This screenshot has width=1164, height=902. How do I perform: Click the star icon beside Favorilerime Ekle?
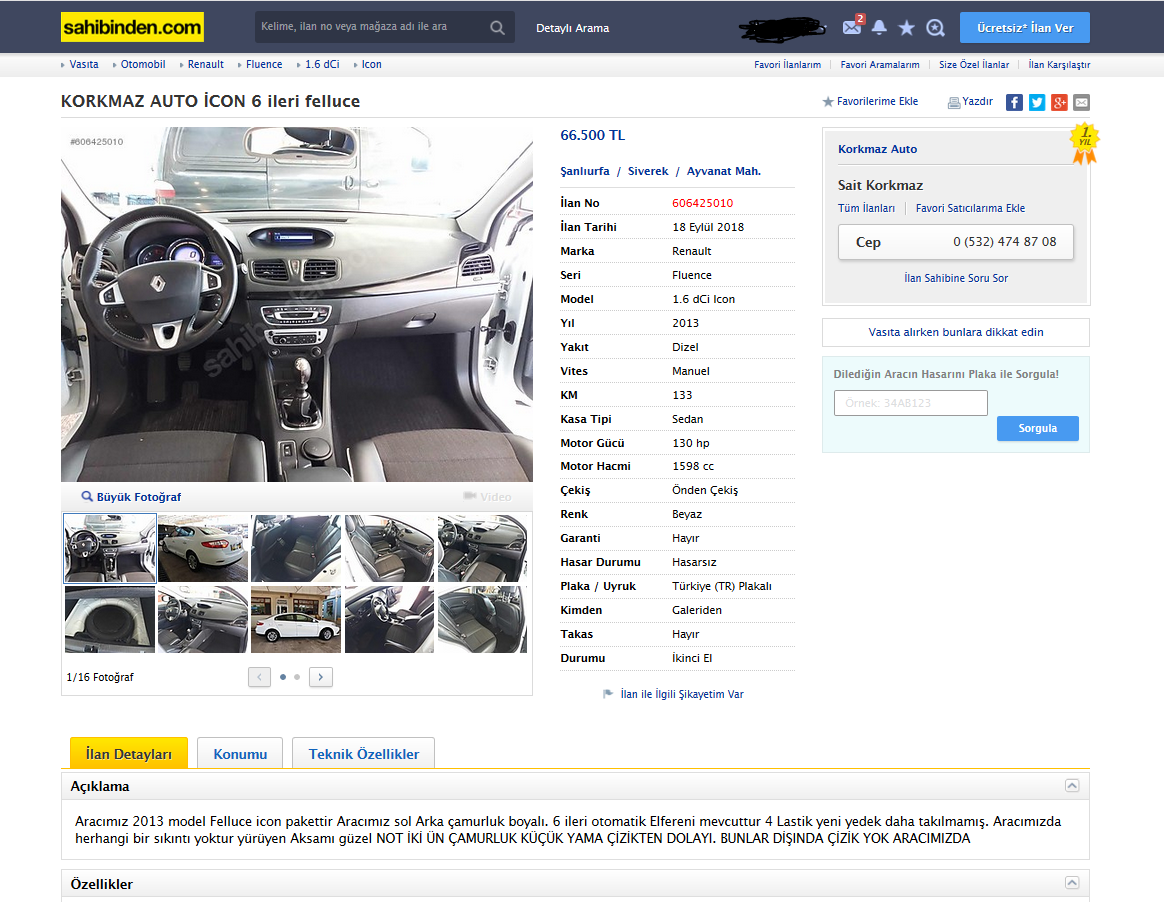828,102
